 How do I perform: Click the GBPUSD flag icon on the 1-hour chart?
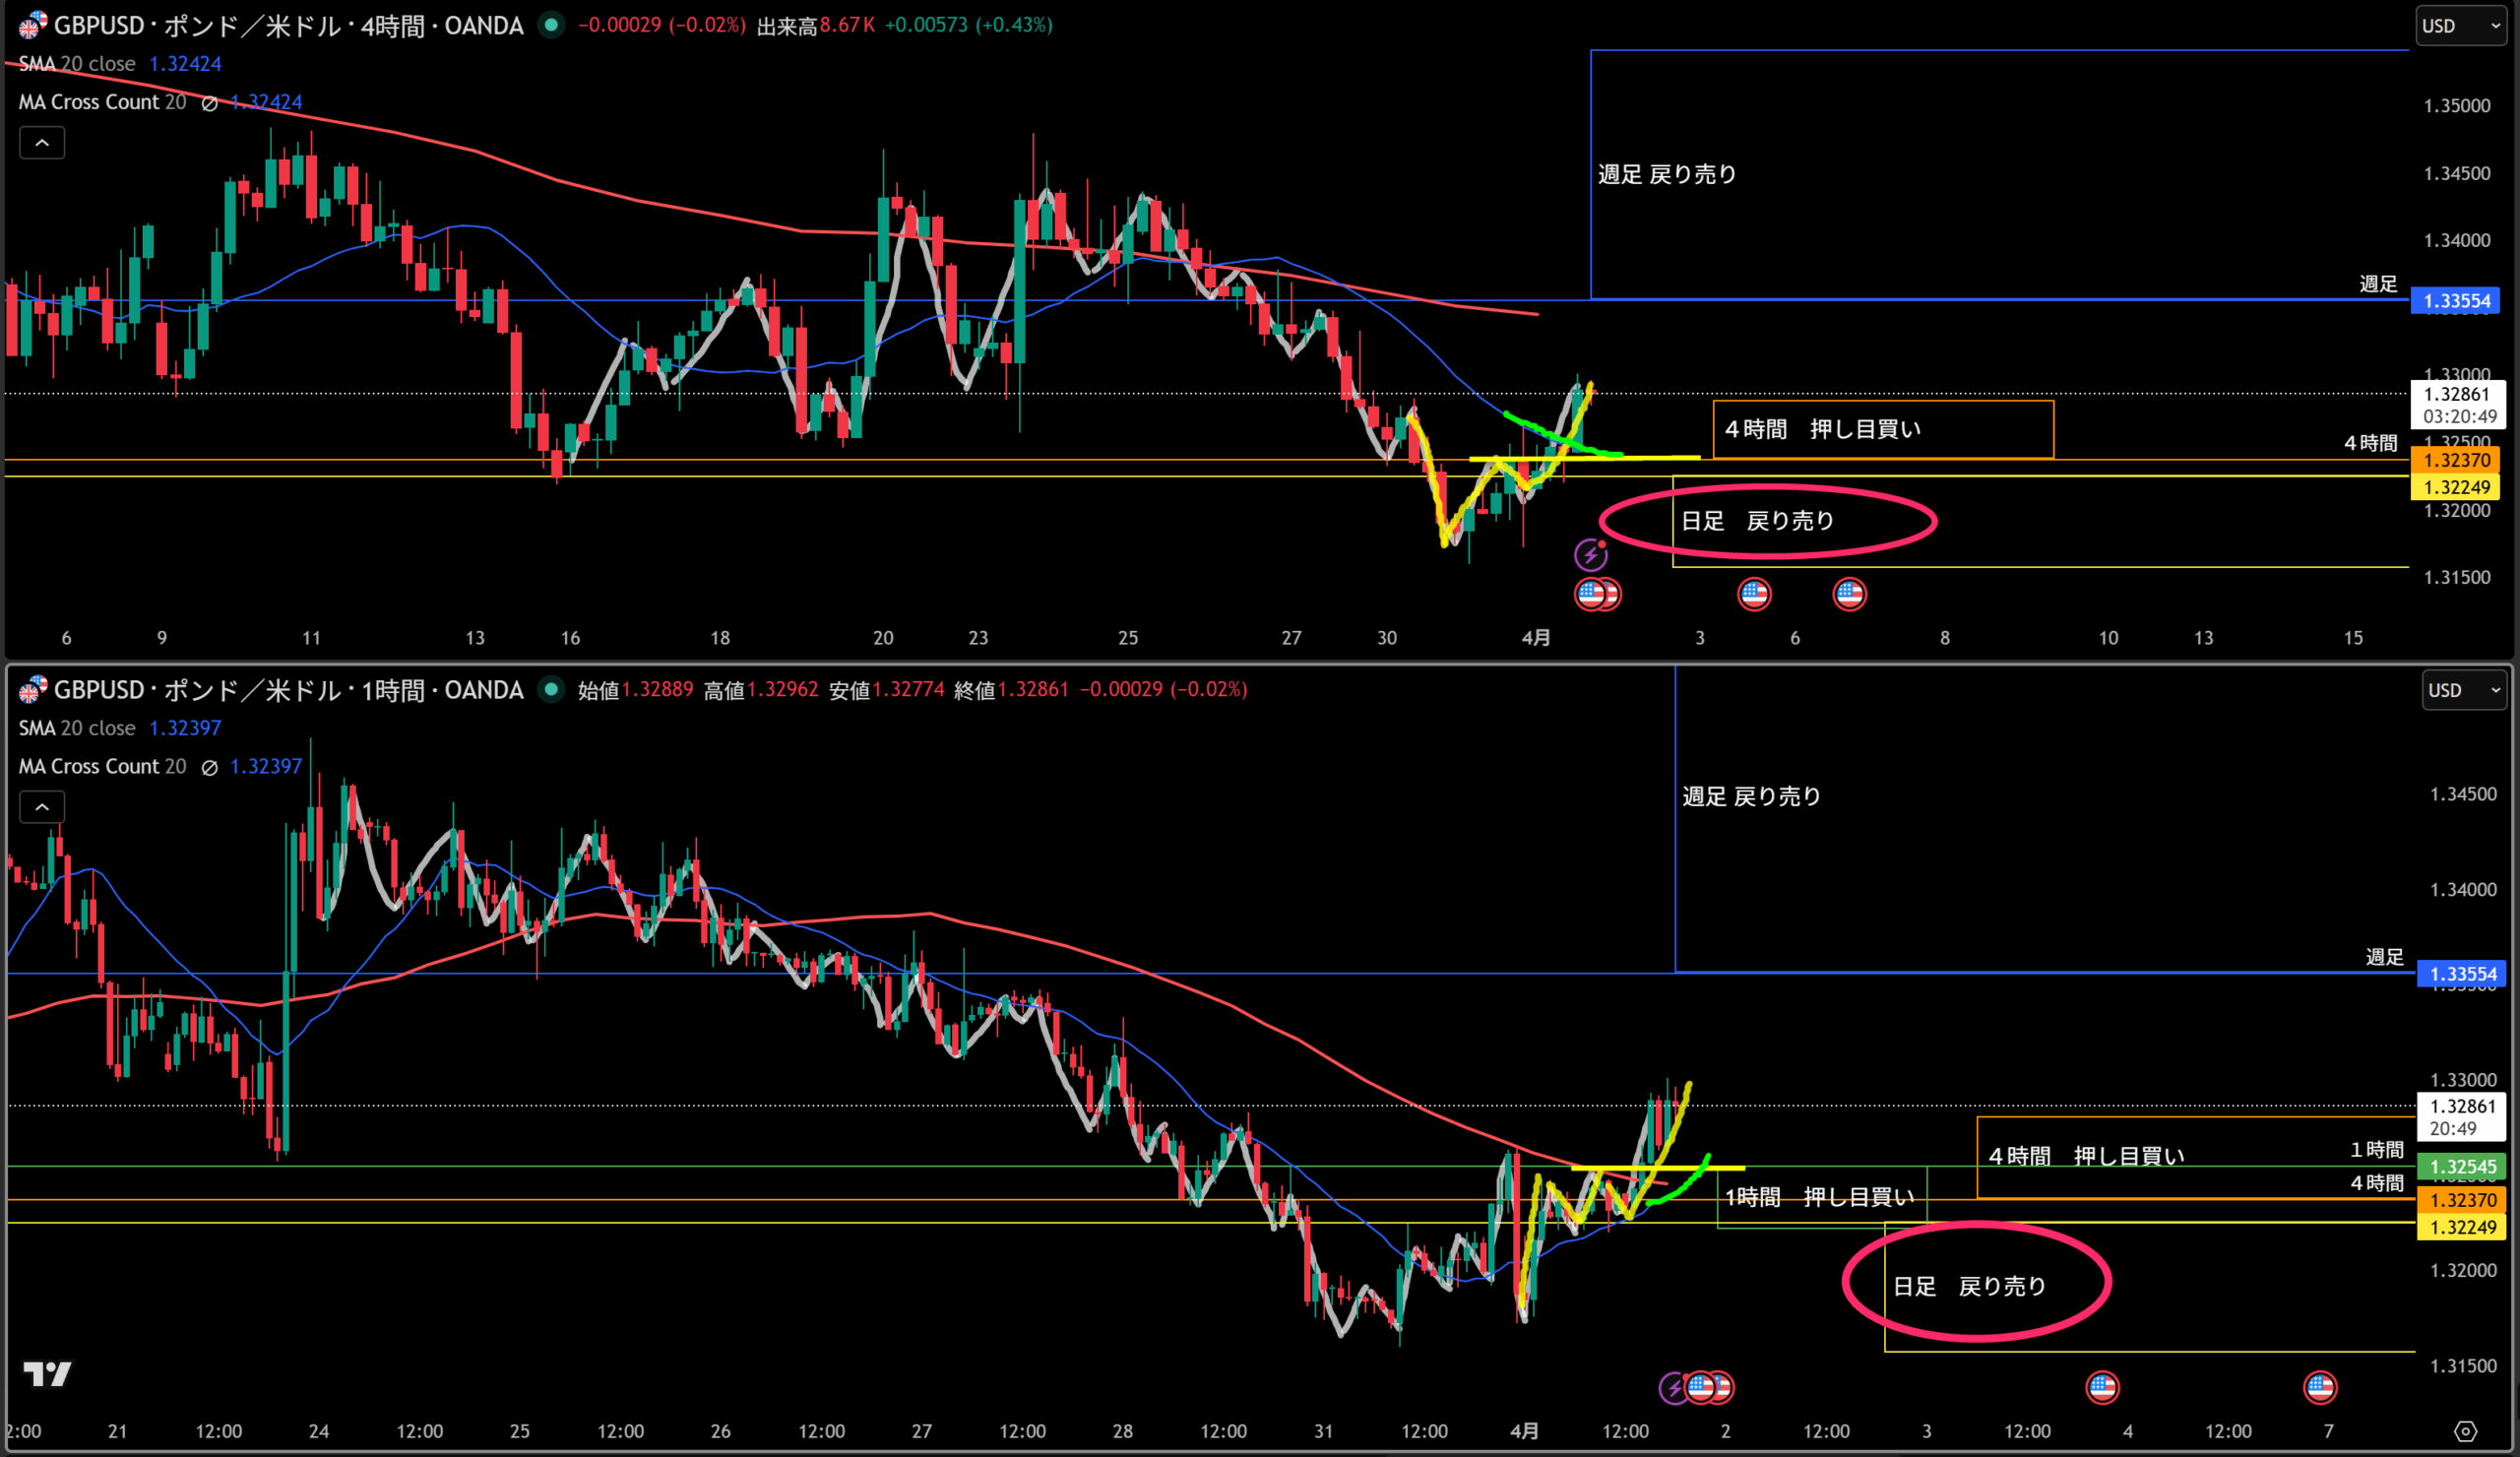[x=33, y=689]
